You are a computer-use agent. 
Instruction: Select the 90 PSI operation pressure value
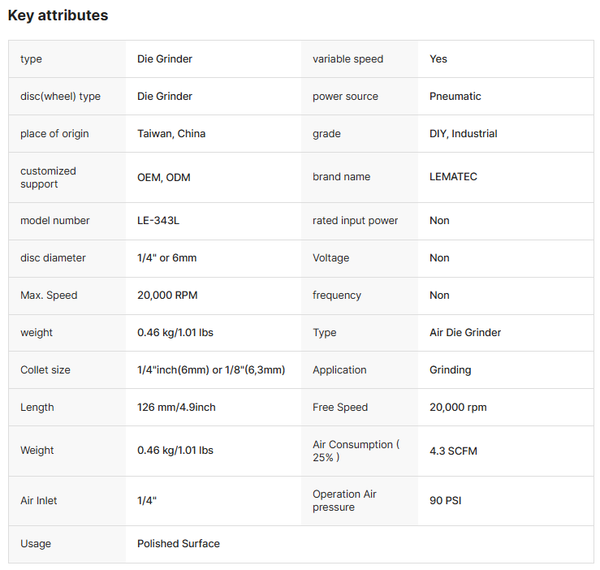(x=445, y=501)
